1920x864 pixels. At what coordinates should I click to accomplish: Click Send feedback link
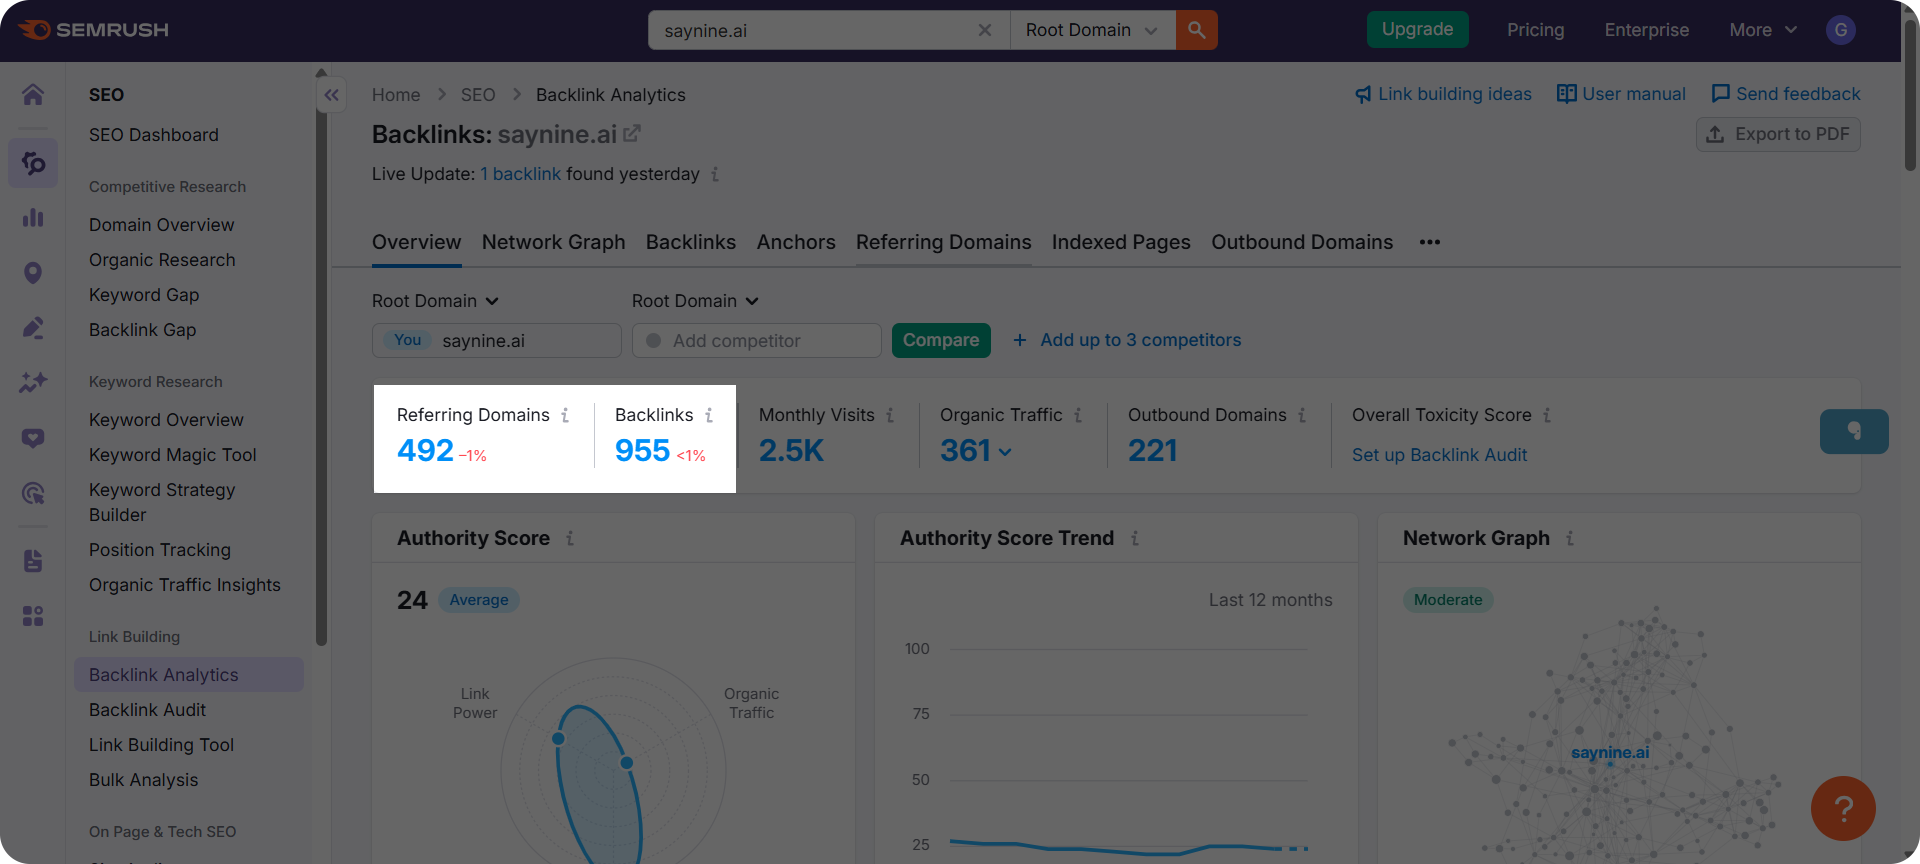(x=1786, y=94)
